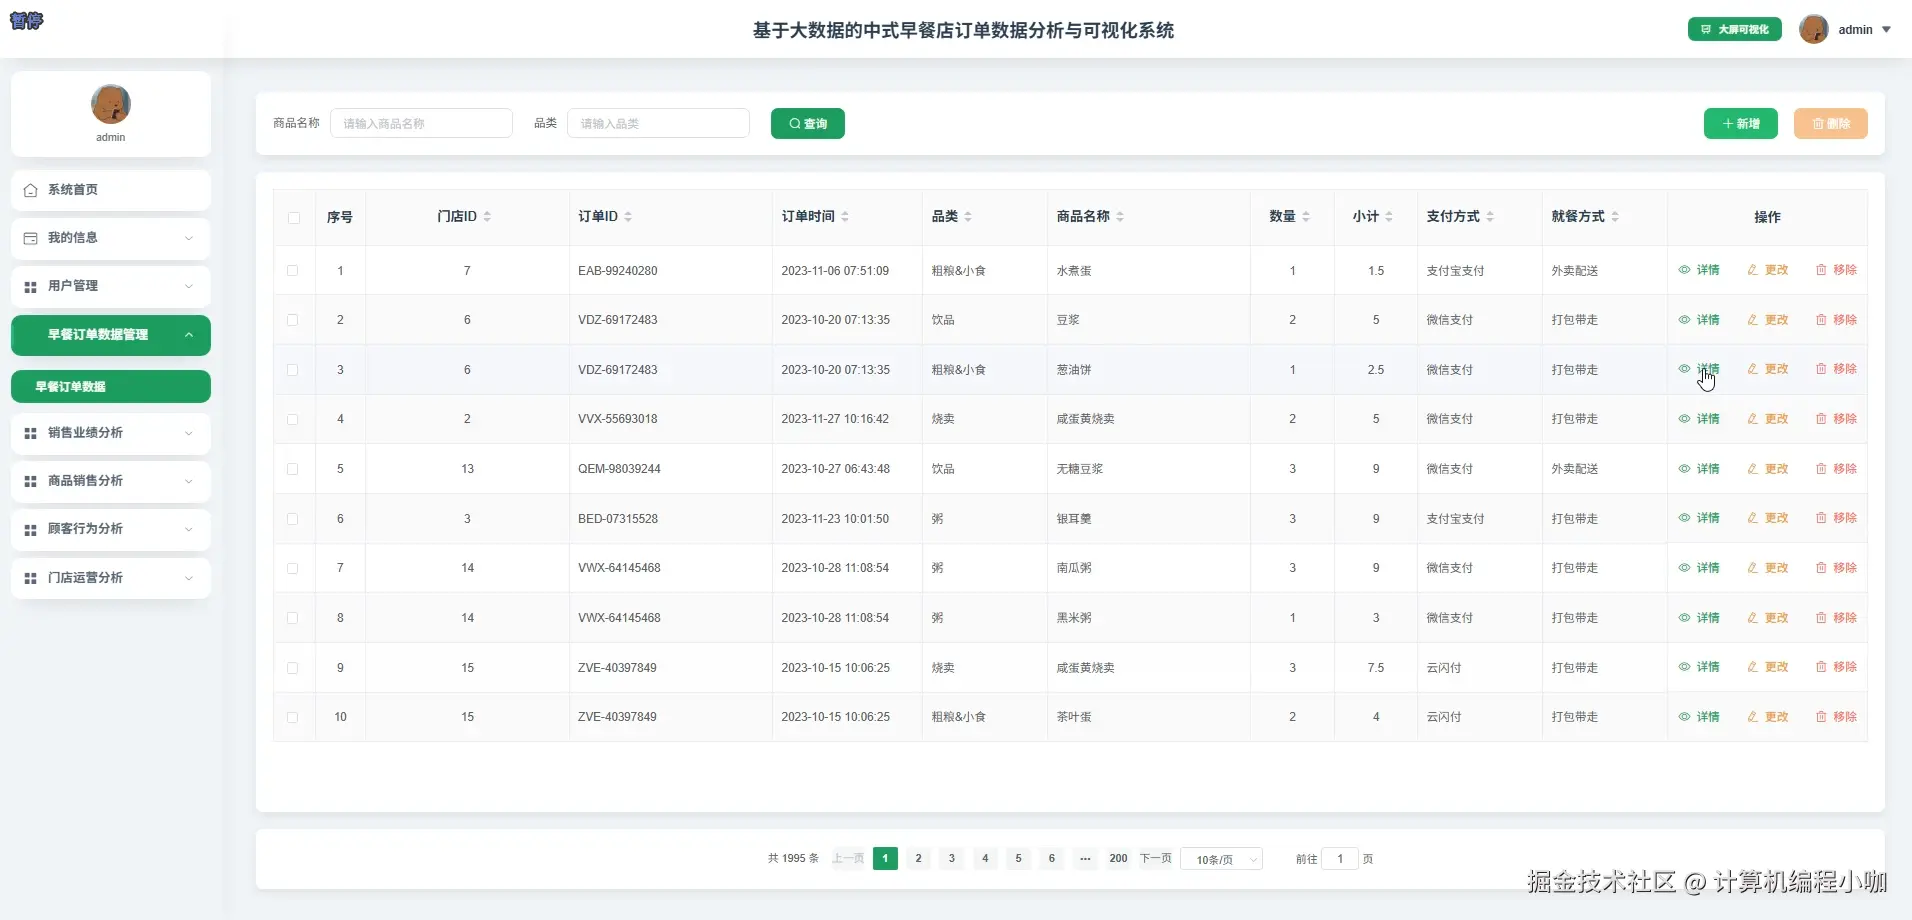Click the trash icon beside 移除 for 葱油饼
Viewport: 1912px width, 920px height.
click(x=1820, y=369)
